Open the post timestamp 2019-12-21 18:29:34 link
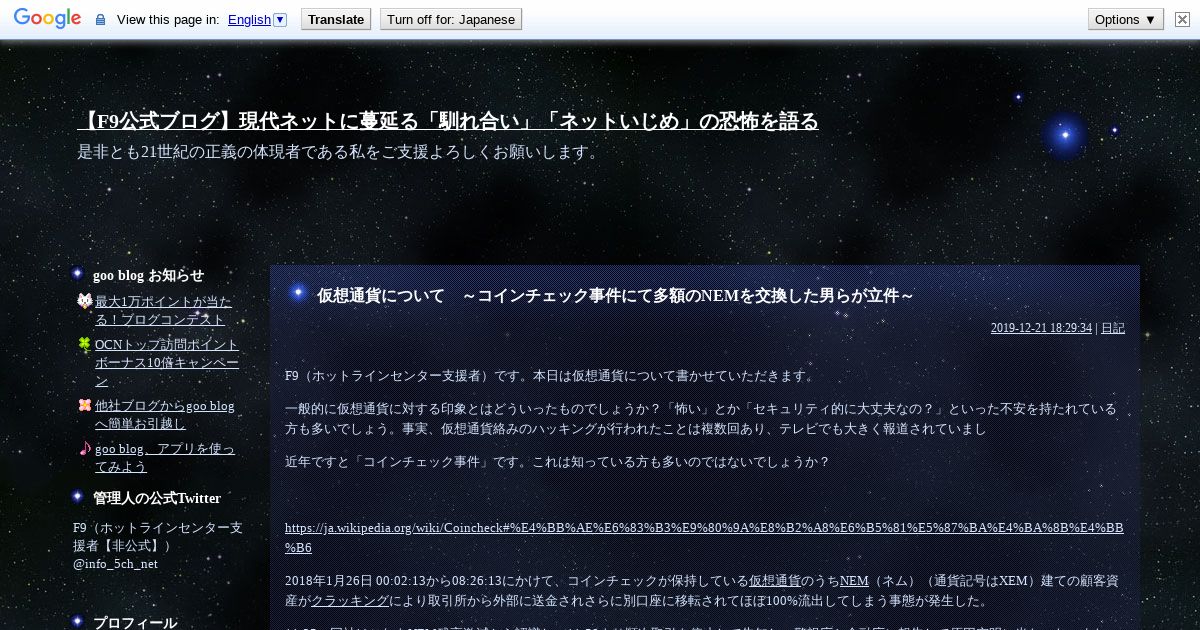This screenshot has width=1200, height=630. (x=1041, y=328)
